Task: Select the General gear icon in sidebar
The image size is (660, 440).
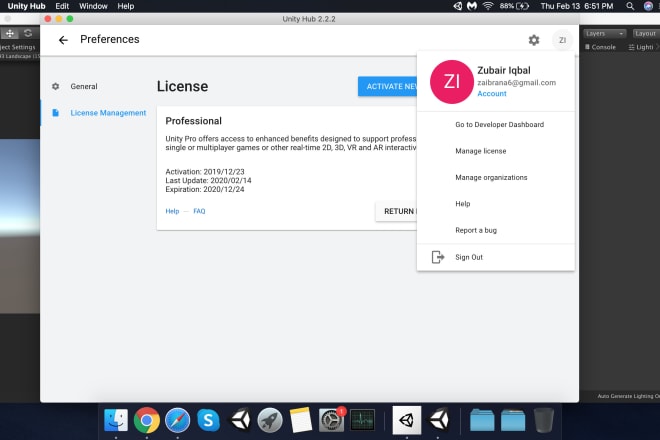Action: tap(56, 86)
